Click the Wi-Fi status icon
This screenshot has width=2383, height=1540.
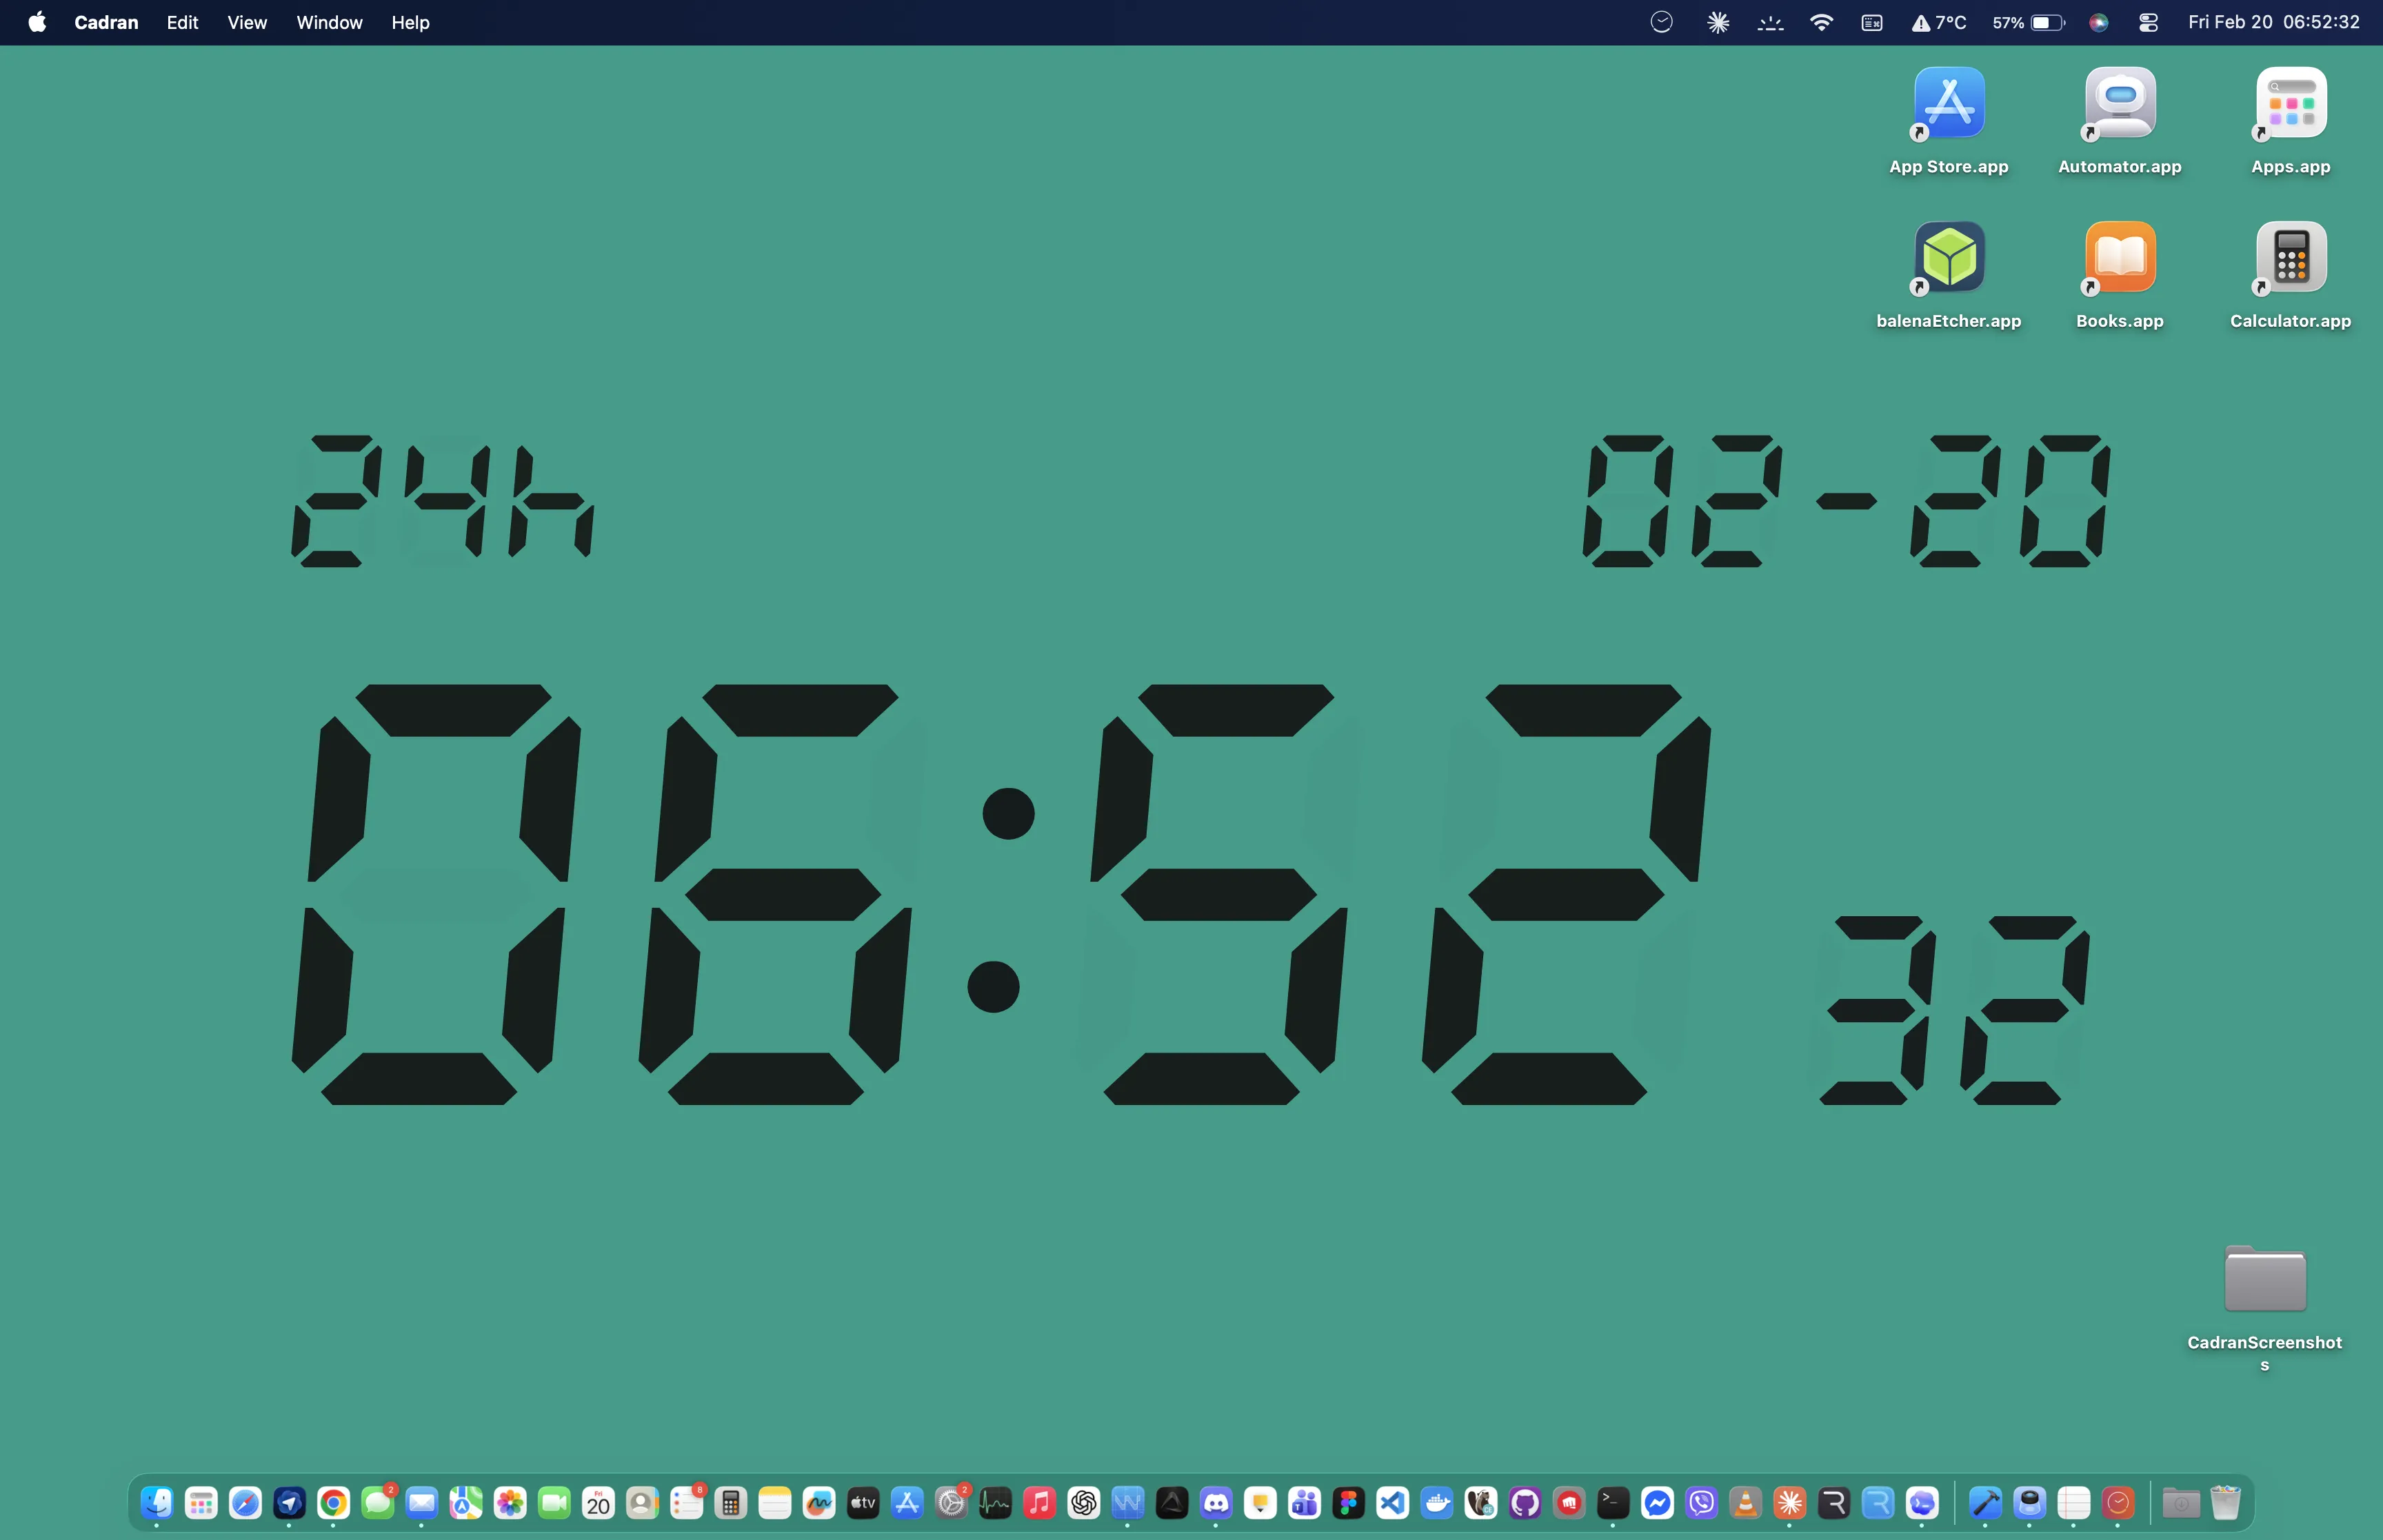[1821, 22]
